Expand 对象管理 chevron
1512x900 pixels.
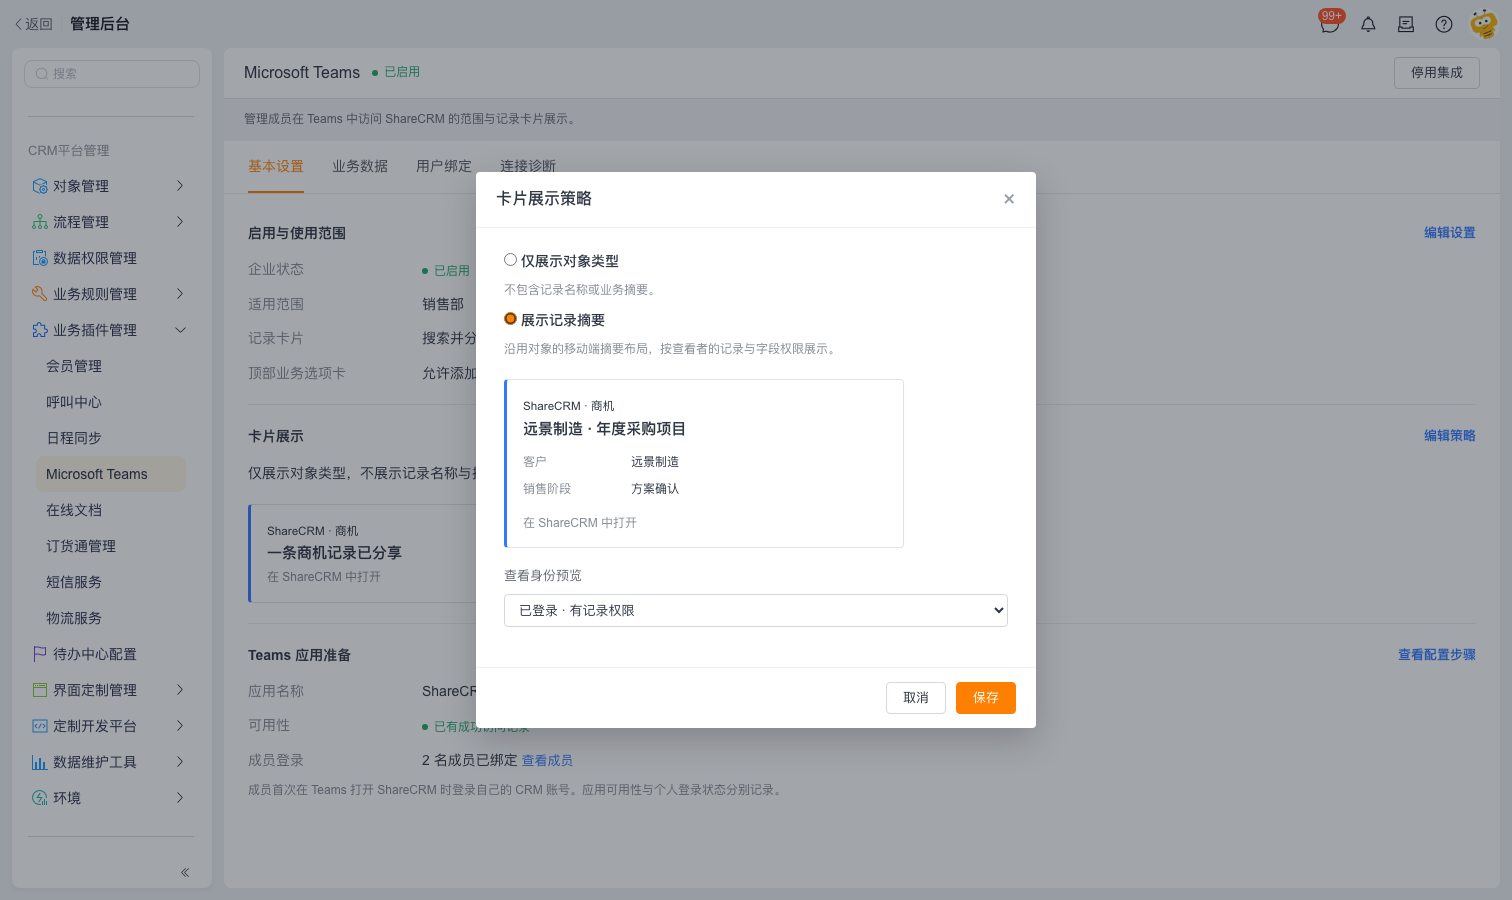pos(180,186)
